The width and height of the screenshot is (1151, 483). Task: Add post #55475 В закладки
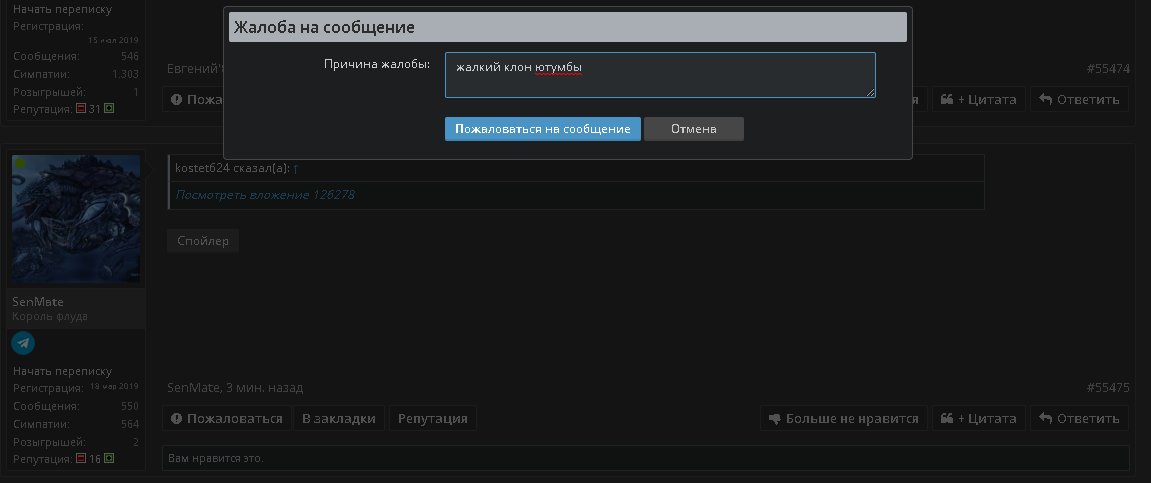pyautogui.click(x=338, y=418)
